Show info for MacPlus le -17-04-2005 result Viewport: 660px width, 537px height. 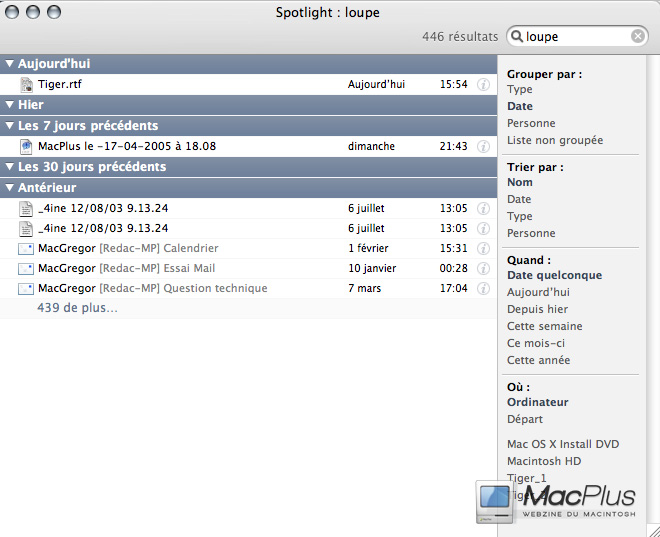pyautogui.click(x=483, y=146)
